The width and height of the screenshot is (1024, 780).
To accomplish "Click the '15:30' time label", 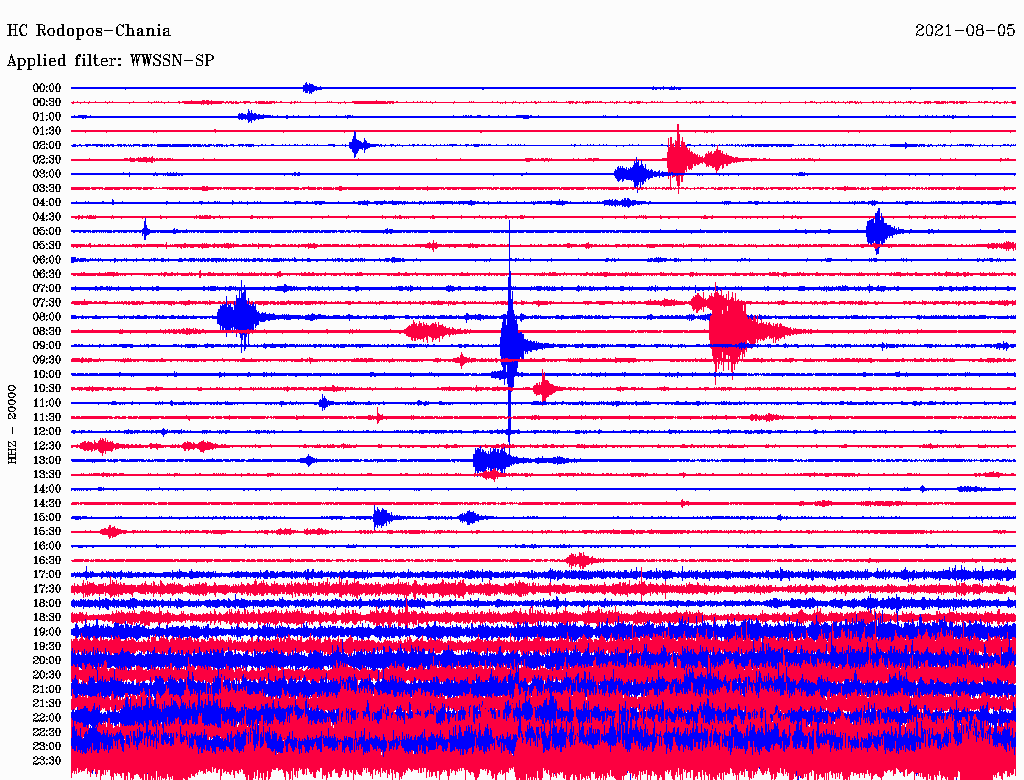I will click(47, 532).
